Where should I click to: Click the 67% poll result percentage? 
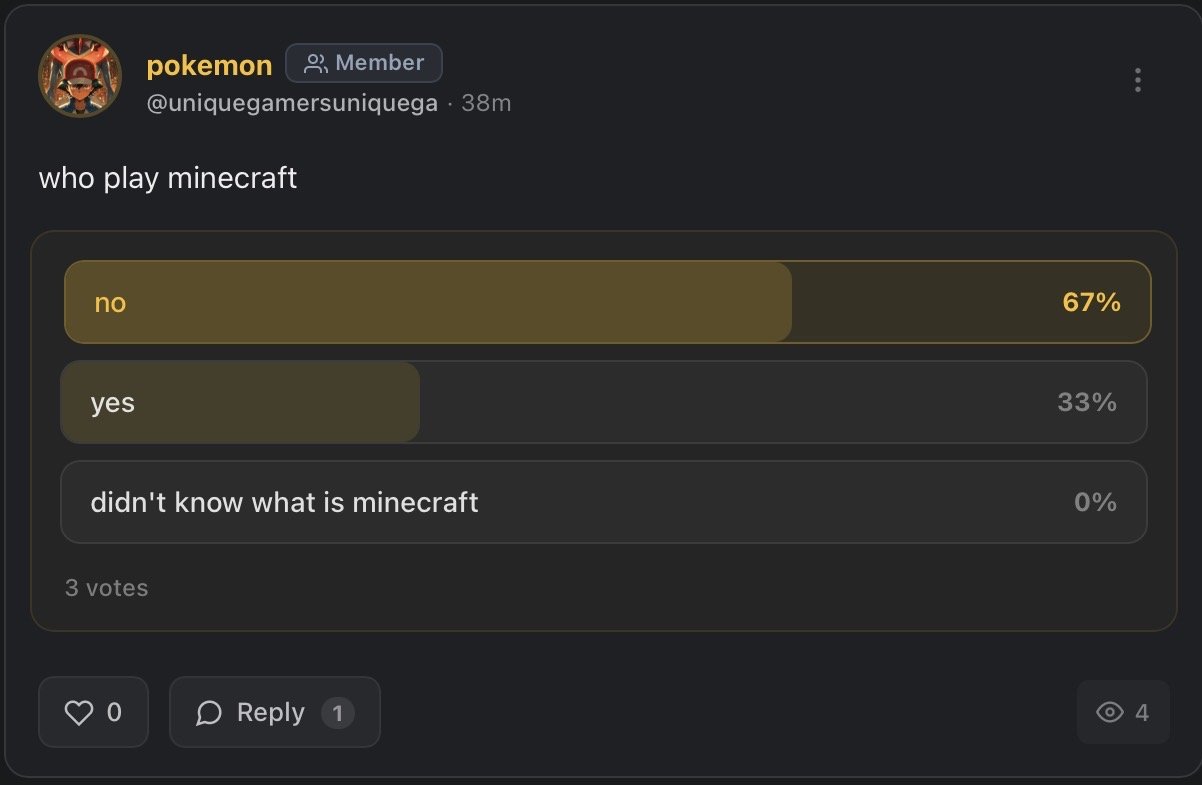1091,302
